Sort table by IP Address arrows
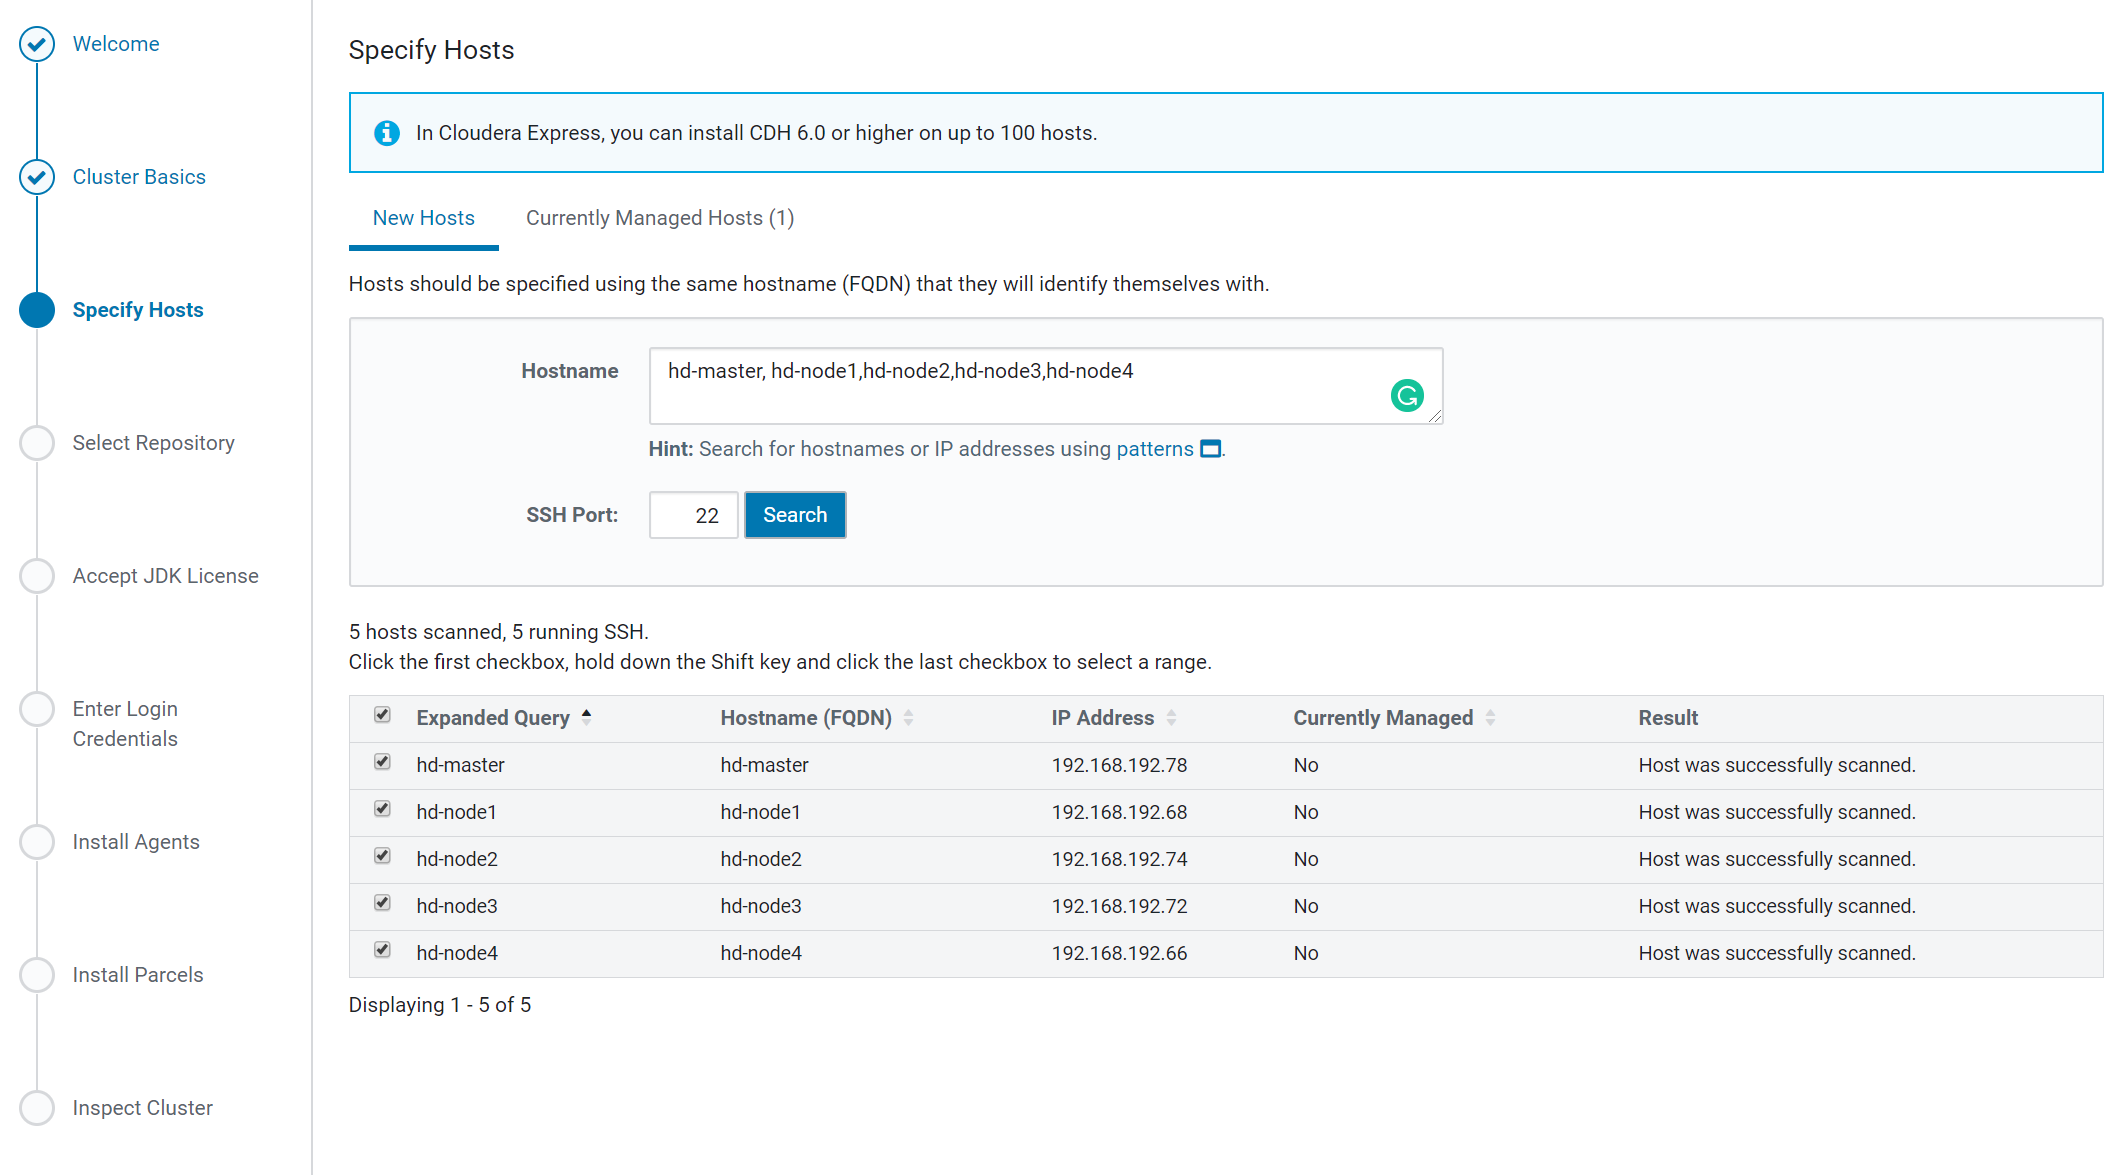The width and height of the screenshot is (2120, 1175). pyautogui.click(x=1171, y=718)
